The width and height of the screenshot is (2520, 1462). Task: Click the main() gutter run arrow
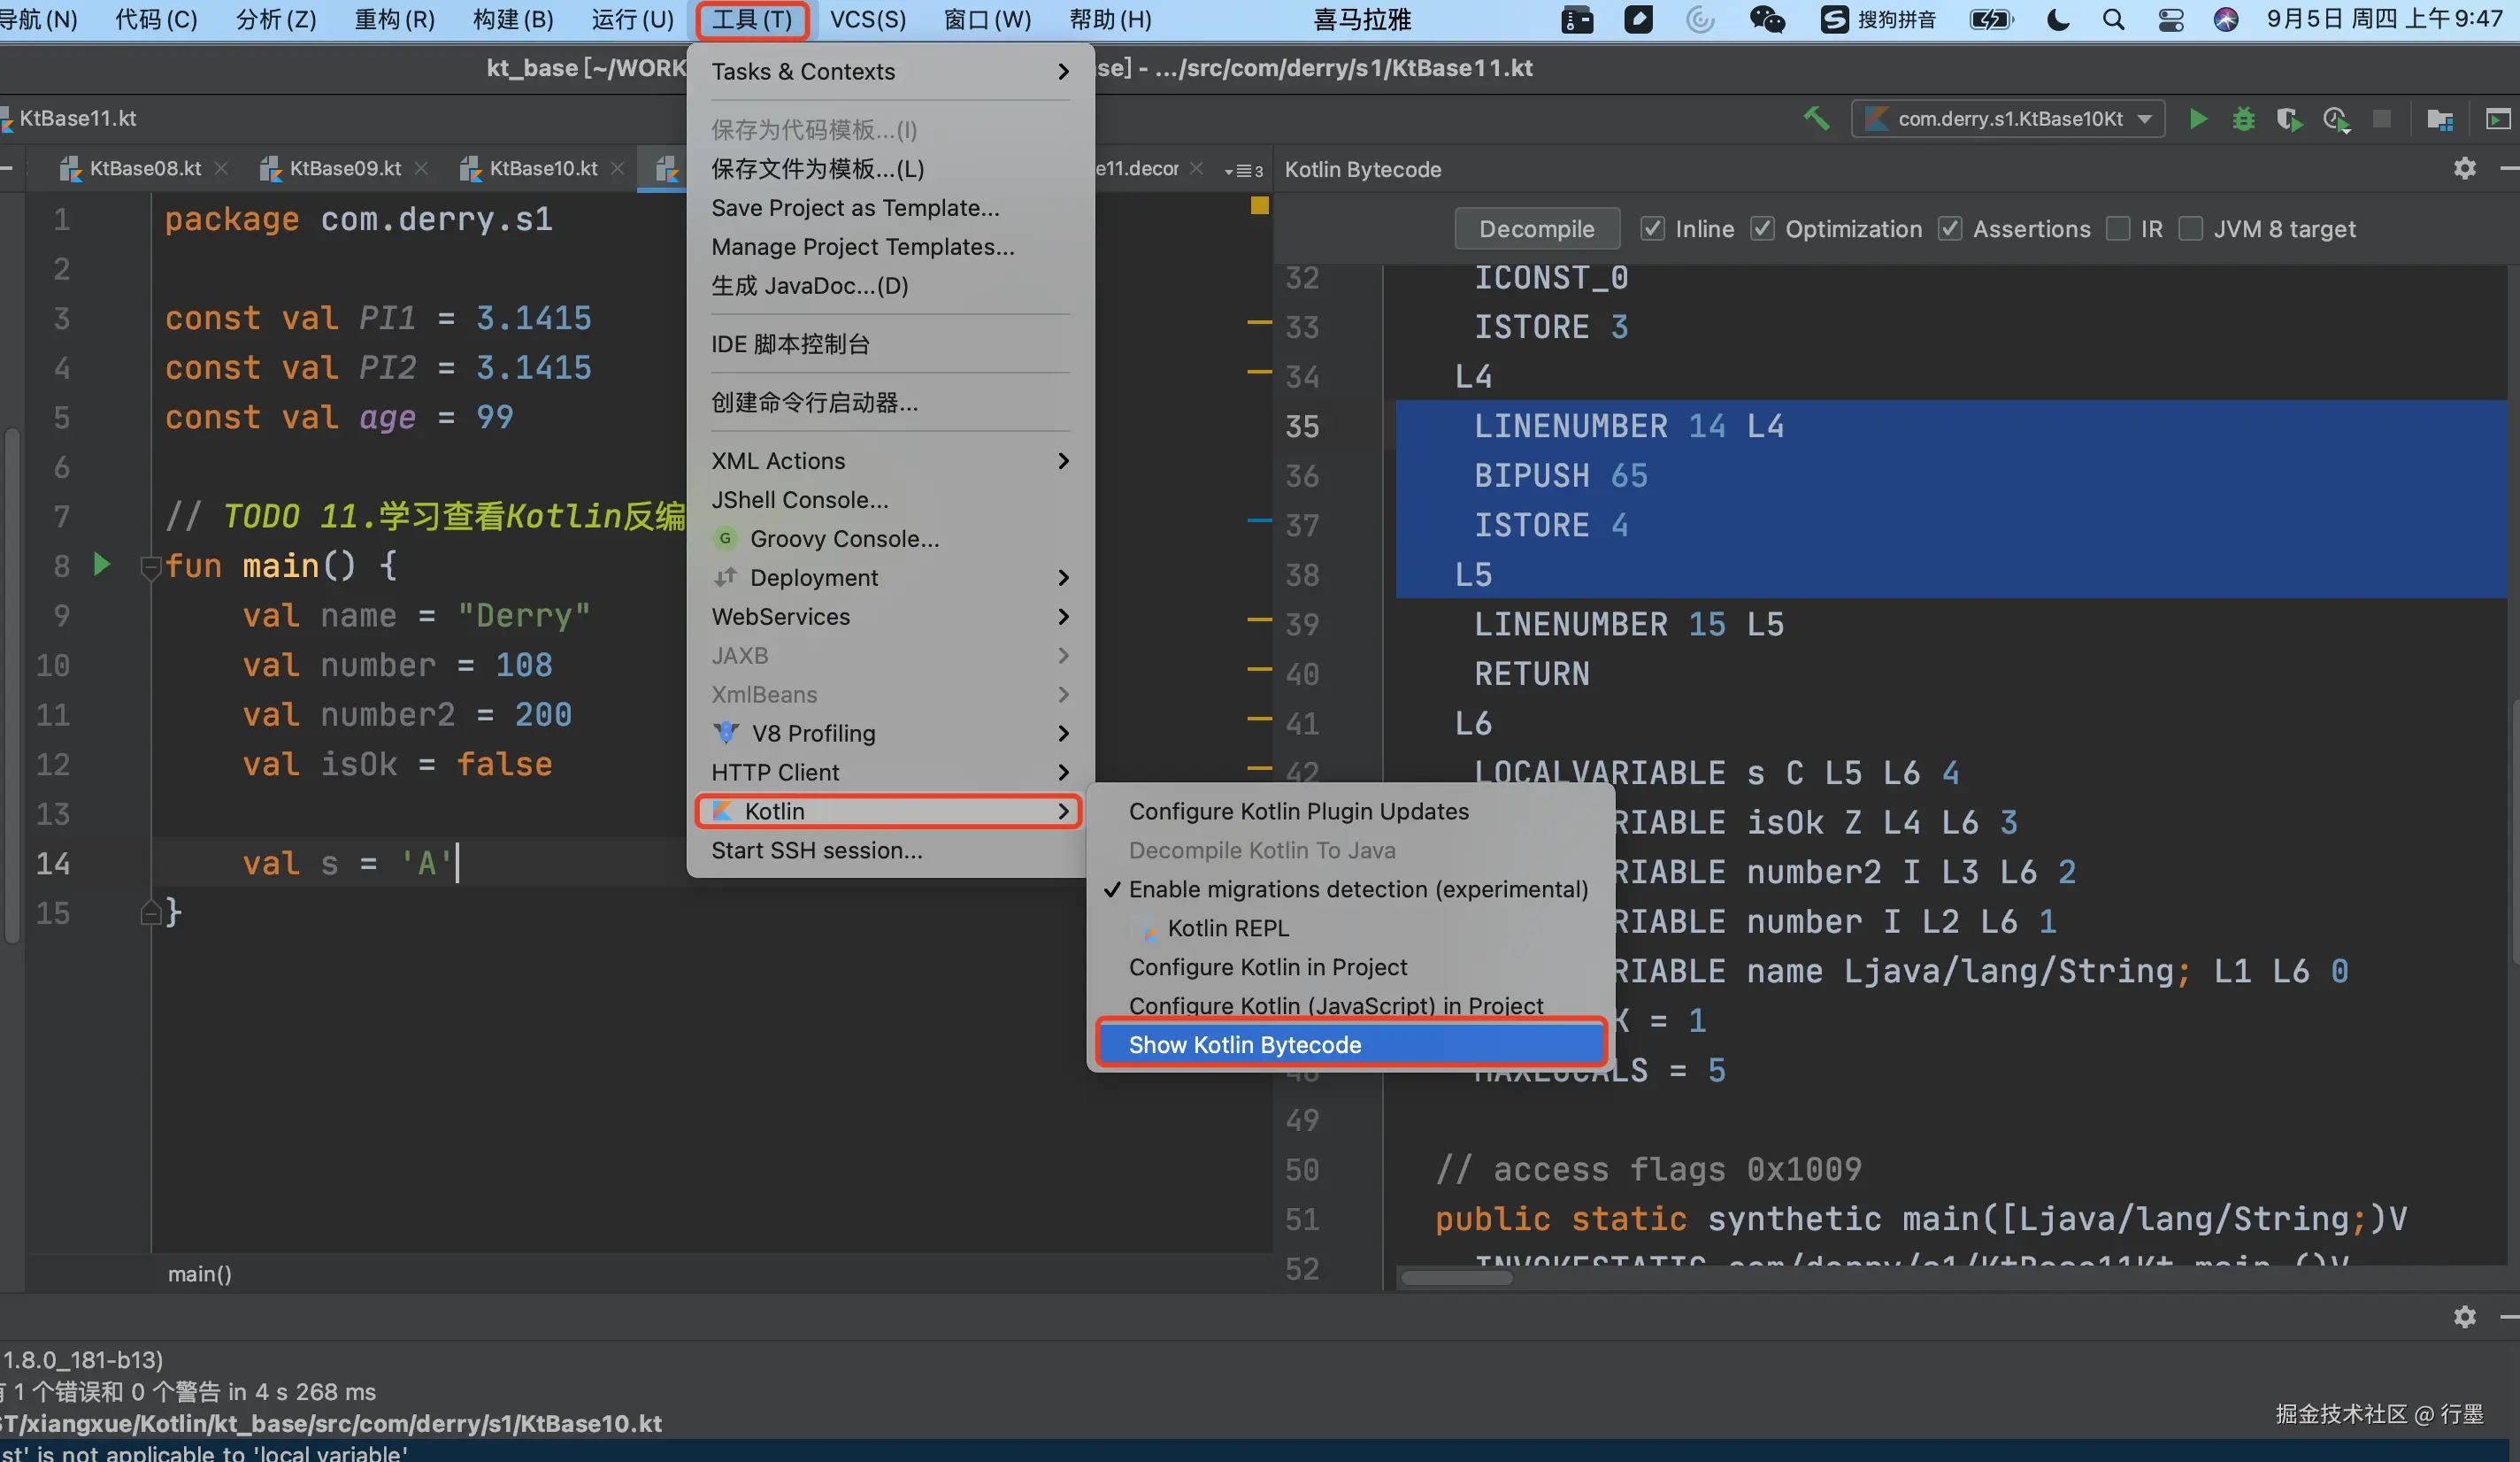101,564
